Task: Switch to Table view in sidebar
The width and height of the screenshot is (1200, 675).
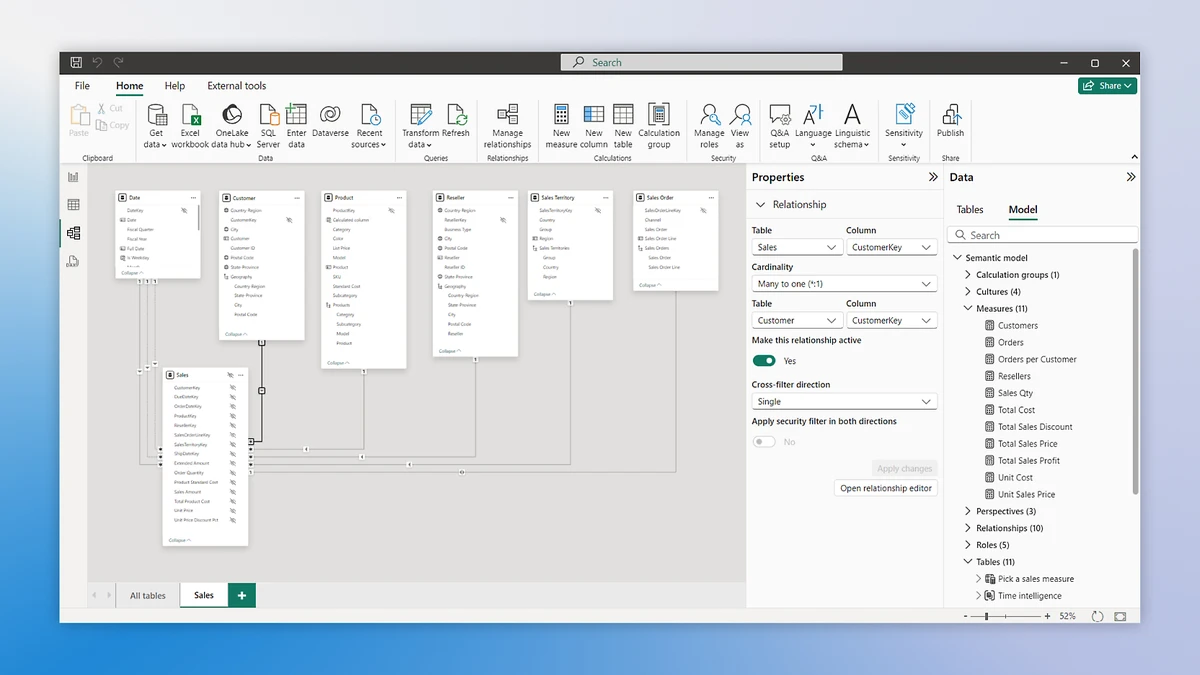Action: [73, 205]
